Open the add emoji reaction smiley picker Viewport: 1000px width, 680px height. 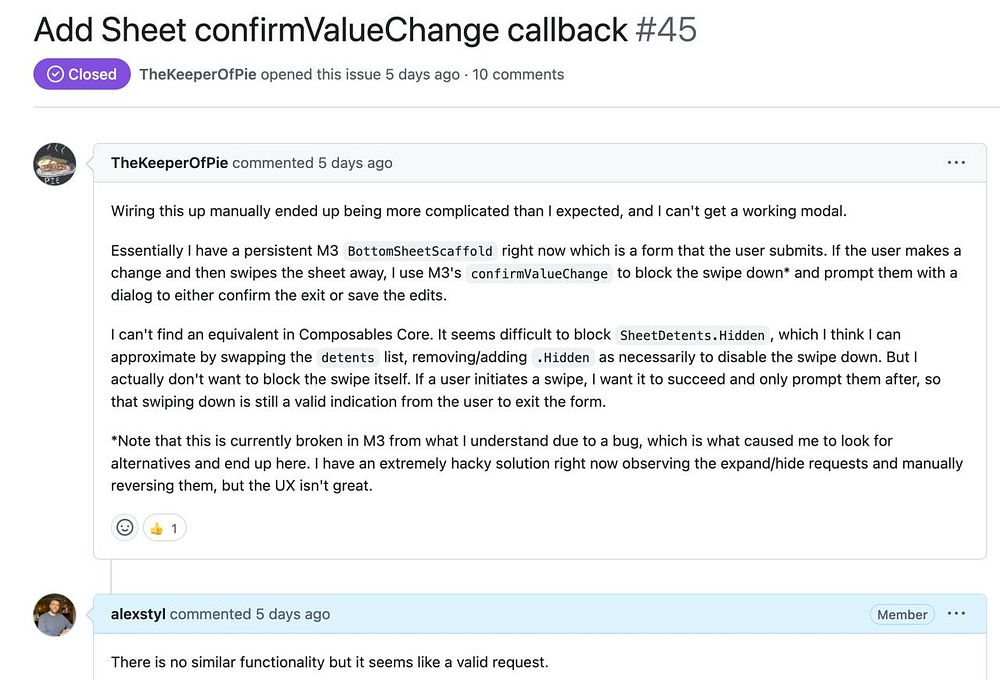pos(125,527)
